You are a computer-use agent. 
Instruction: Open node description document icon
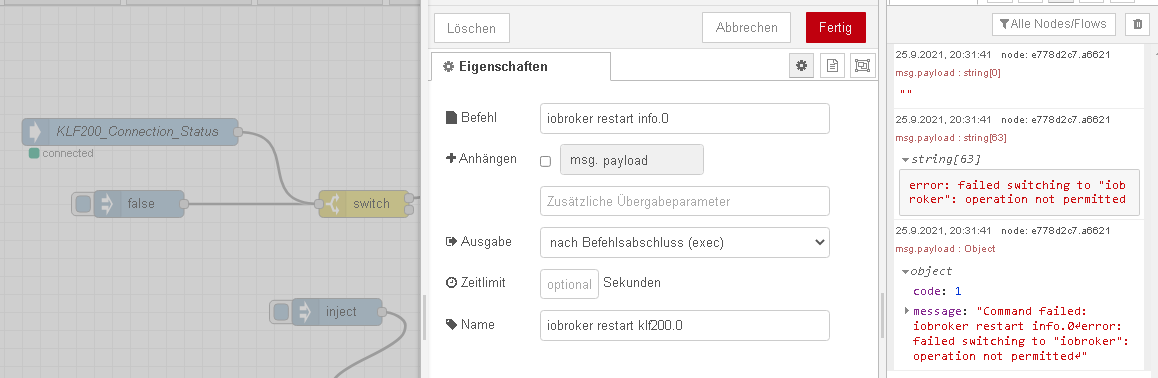832,66
